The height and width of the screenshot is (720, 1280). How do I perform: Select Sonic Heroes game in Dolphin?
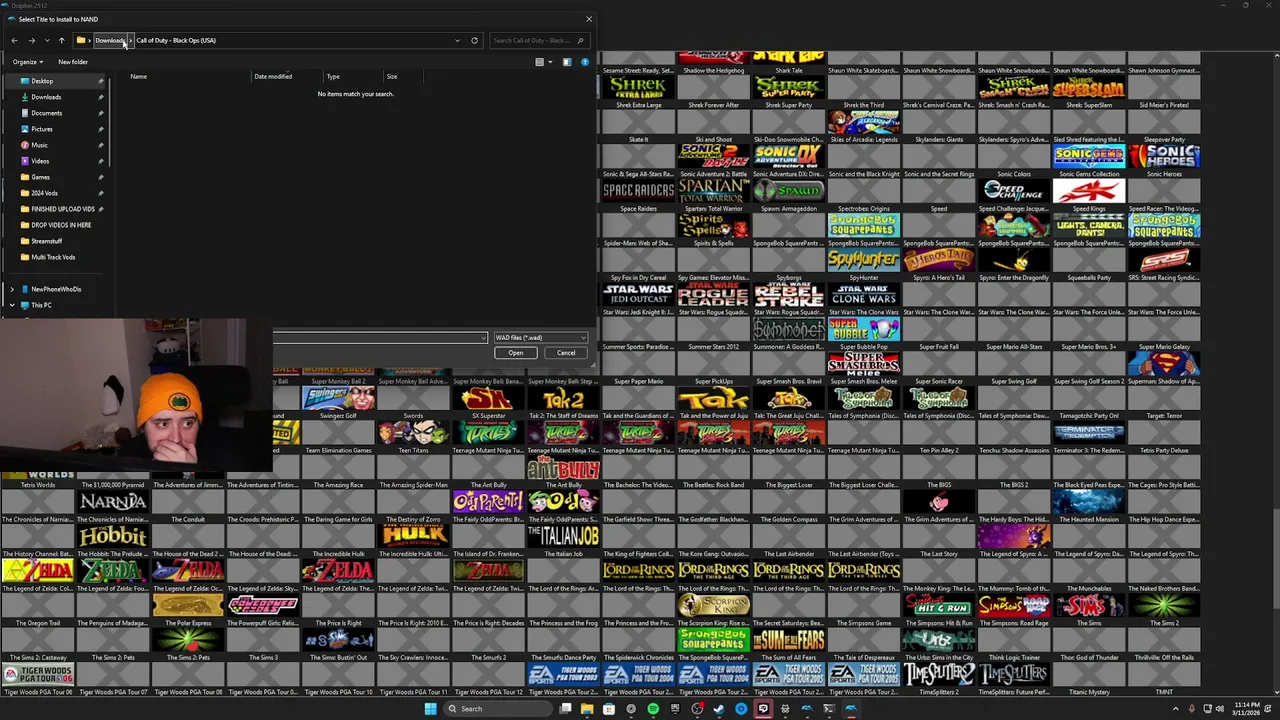(x=1164, y=160)
